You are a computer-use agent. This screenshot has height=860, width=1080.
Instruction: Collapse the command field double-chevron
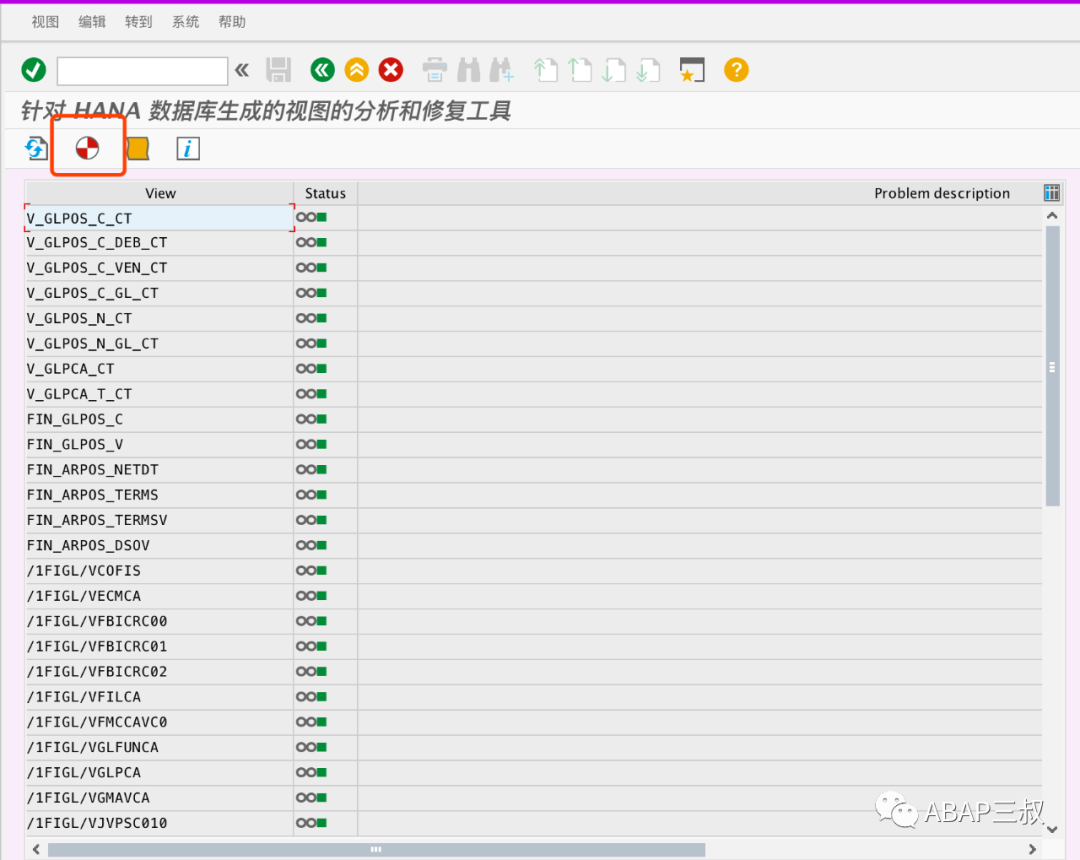[242, 70]
